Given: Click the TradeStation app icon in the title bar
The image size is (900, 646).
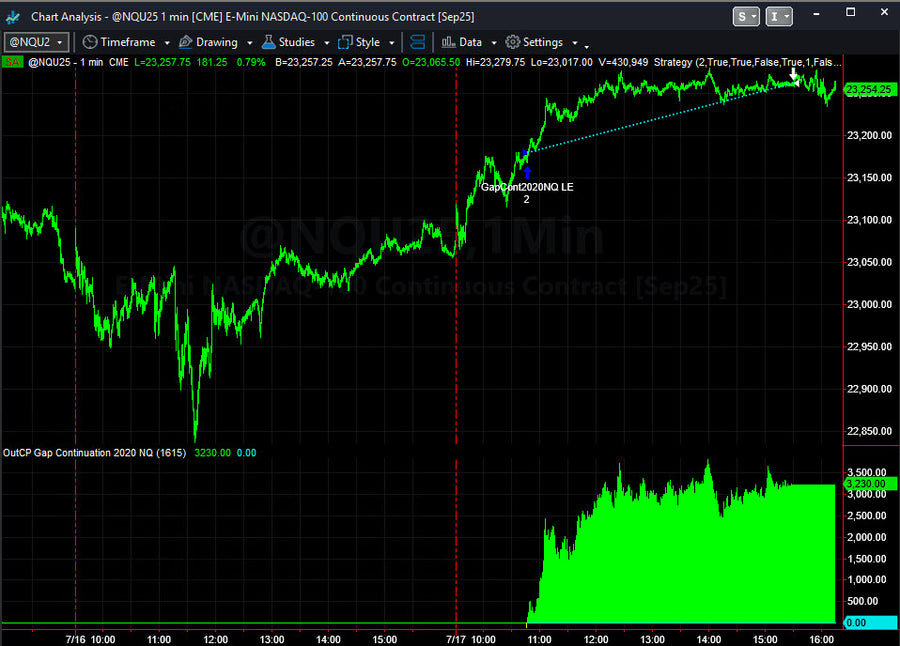Looking at the screenshot, I should [x=13, y=17].
